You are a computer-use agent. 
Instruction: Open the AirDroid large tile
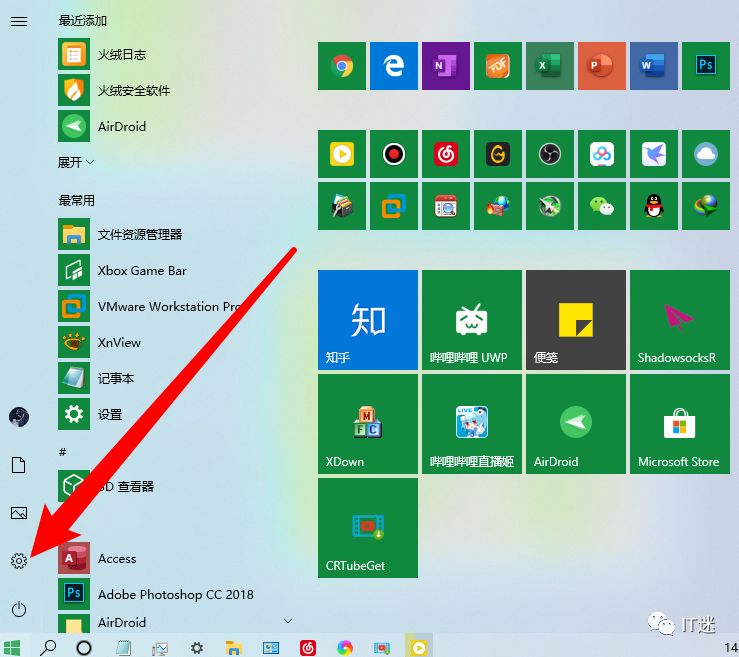click(x=576, y=424)
